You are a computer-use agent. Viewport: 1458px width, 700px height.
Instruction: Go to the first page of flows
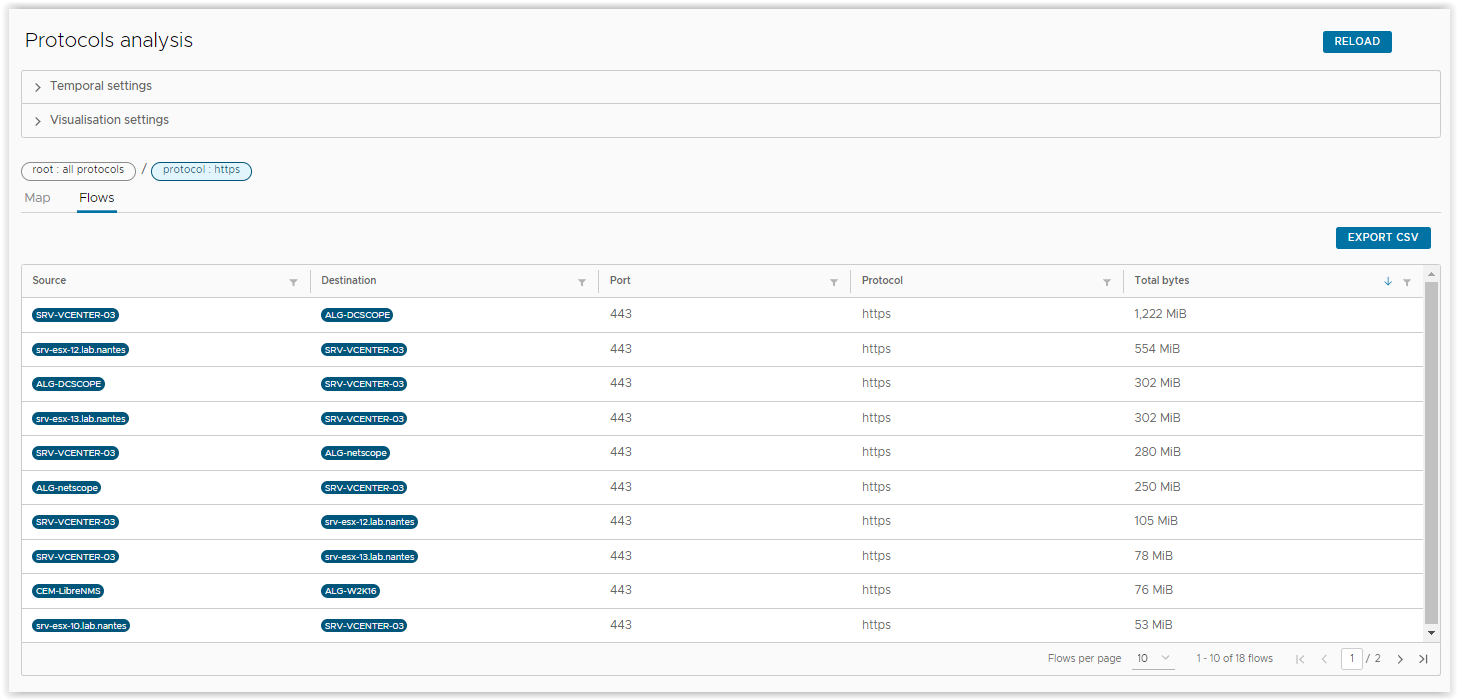1300,659
